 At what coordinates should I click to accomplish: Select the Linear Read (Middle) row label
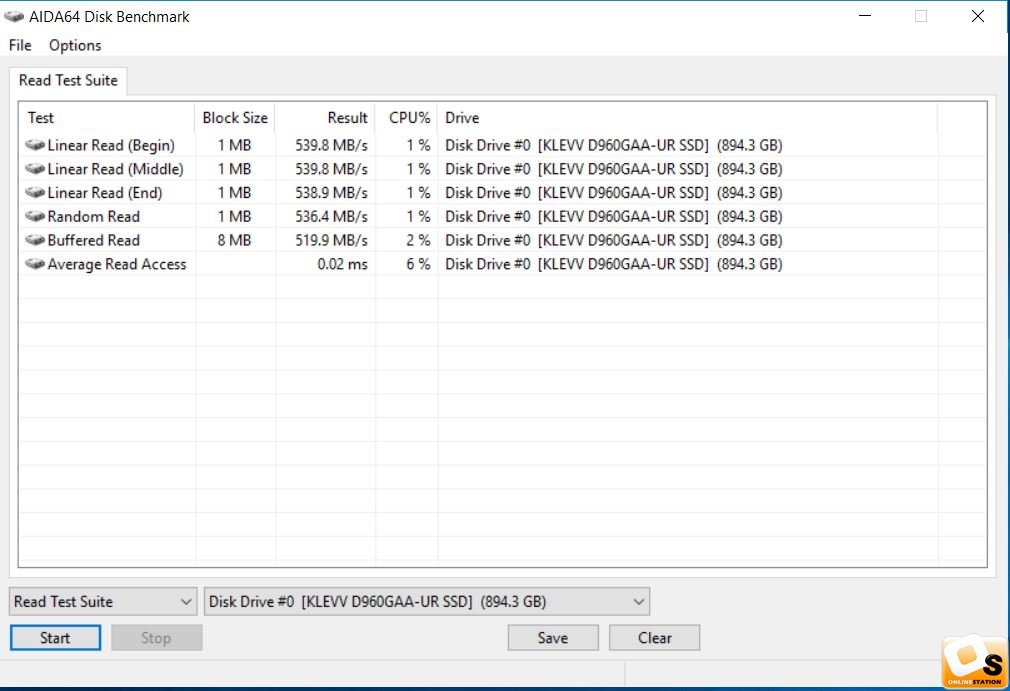click(115, 169)
